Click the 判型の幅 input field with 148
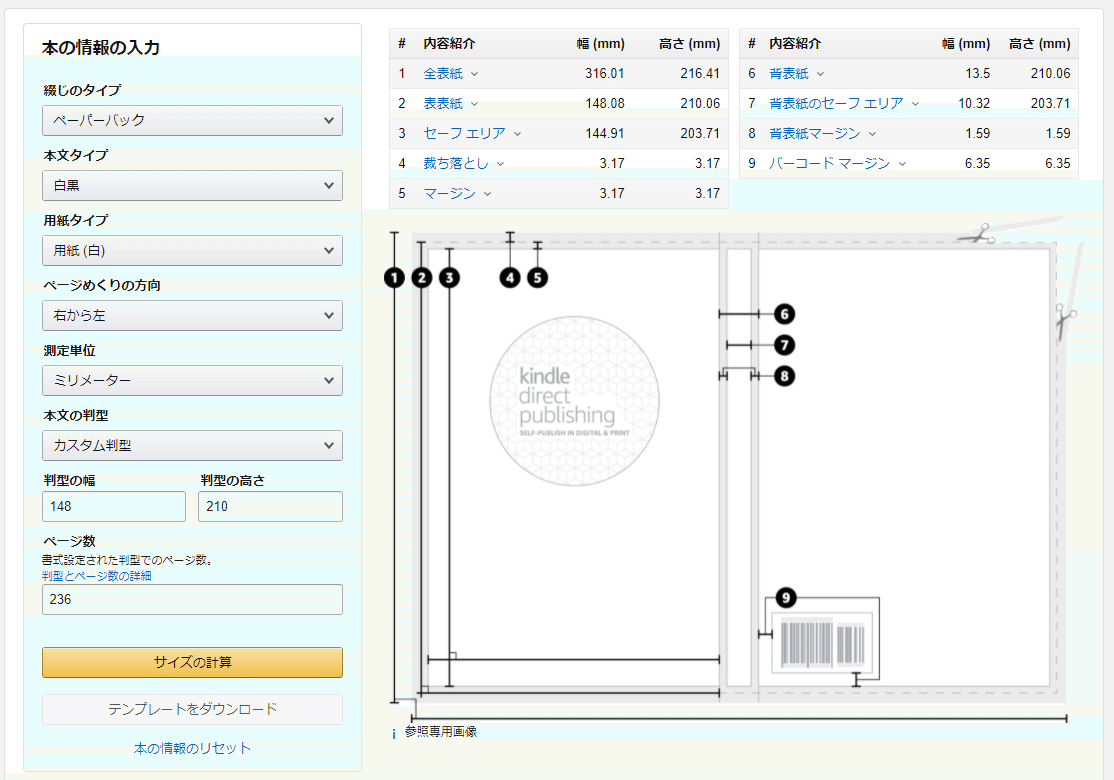 (114, 507)
